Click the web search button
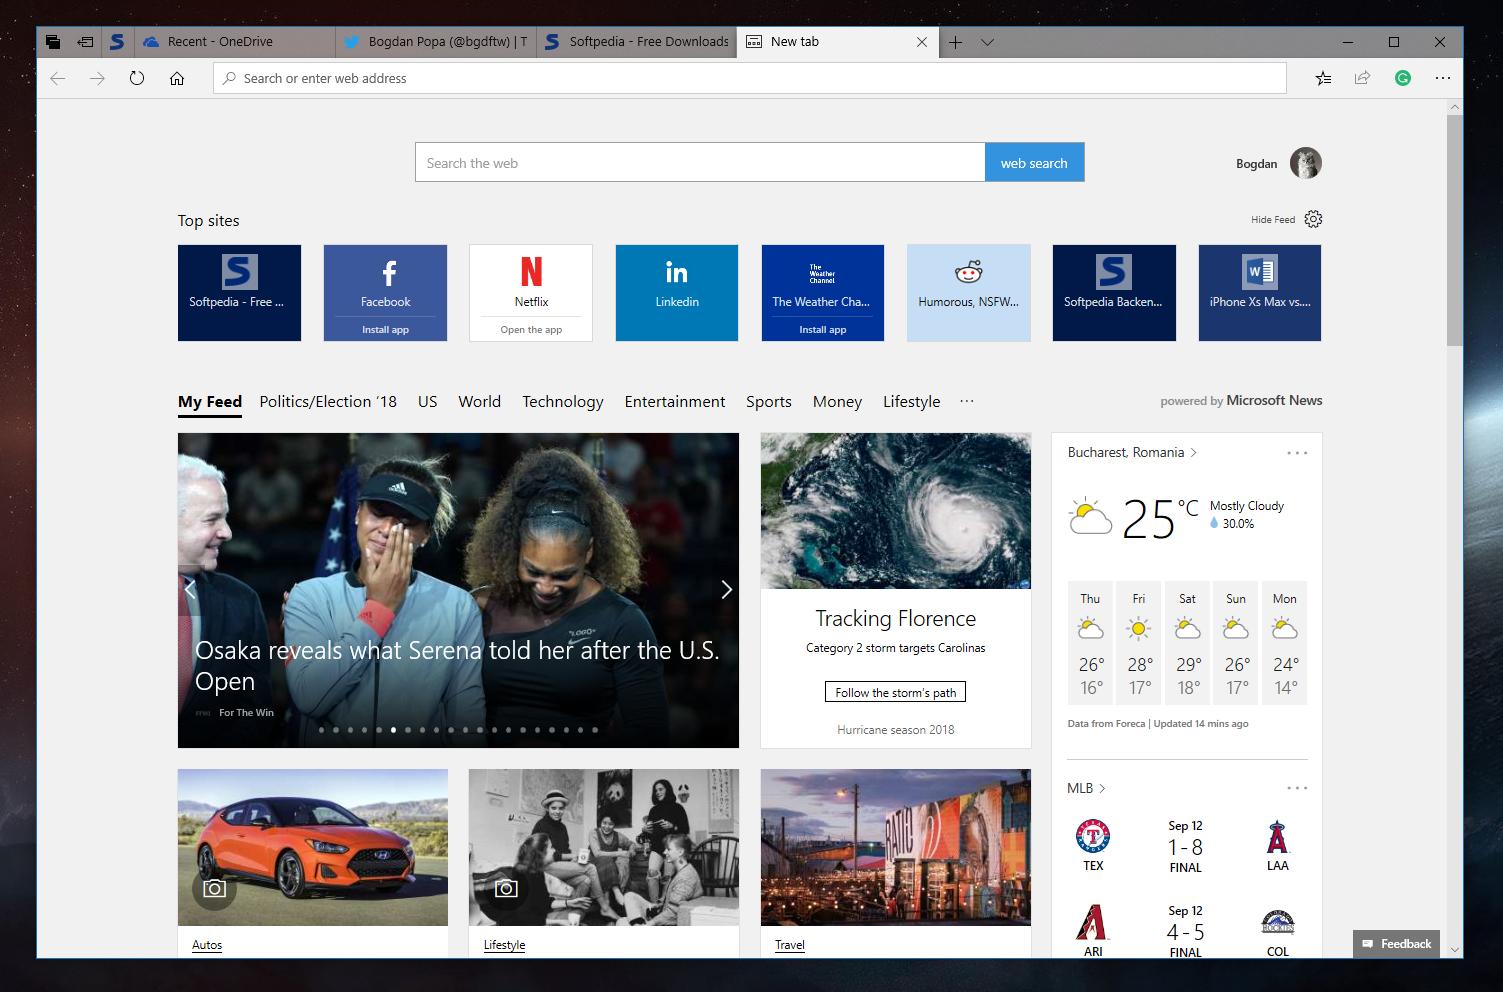This screenshot has height=992, width=1503. (1033, 162)
